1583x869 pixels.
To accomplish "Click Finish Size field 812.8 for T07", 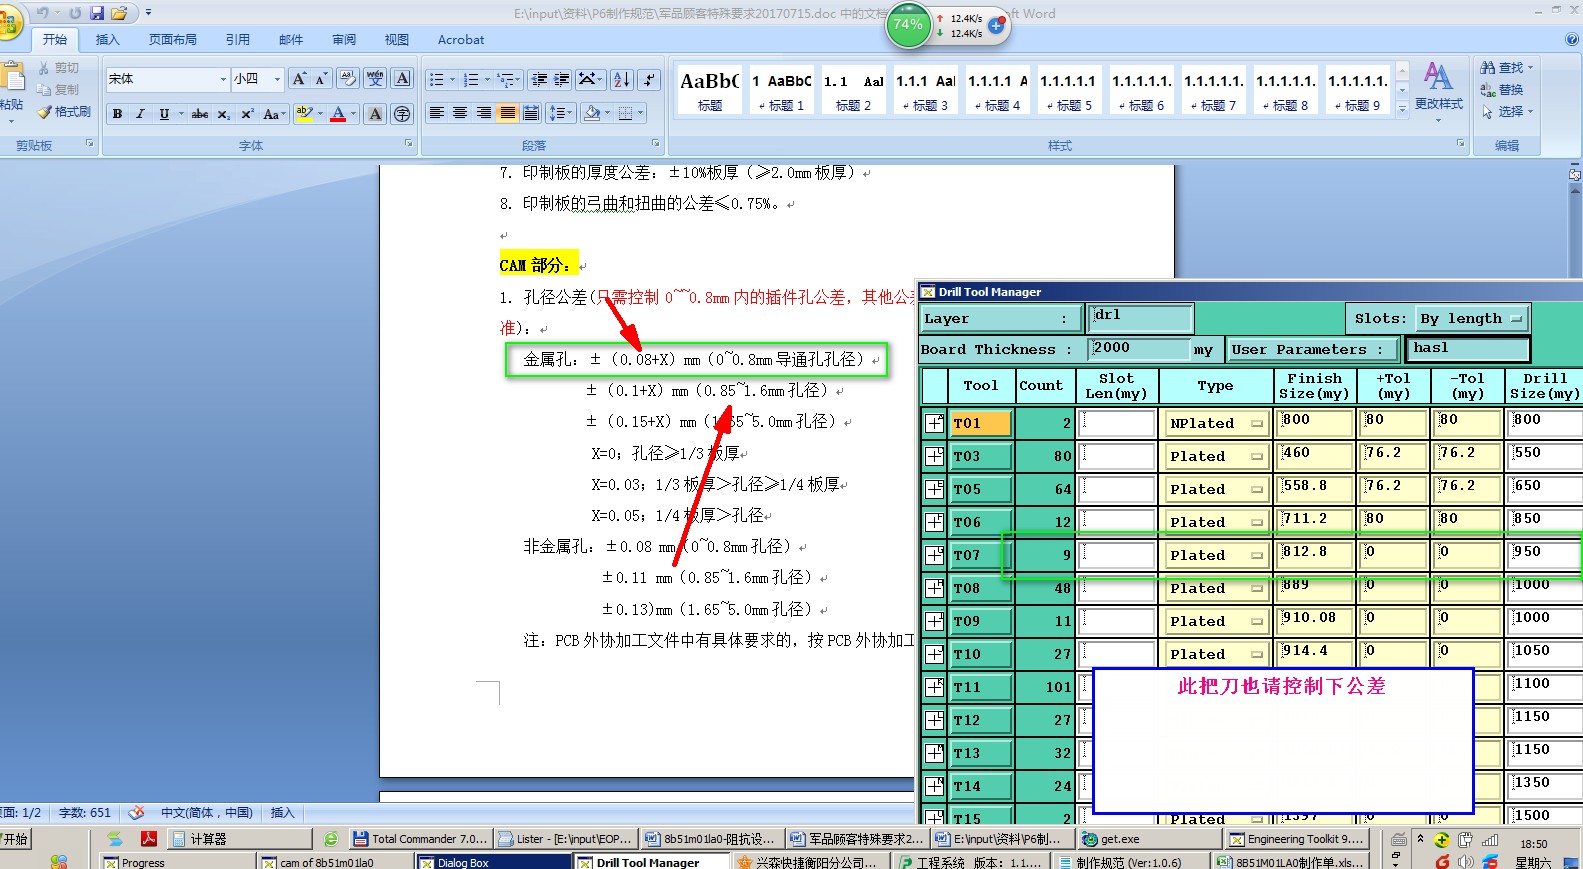I will 1314,555.
